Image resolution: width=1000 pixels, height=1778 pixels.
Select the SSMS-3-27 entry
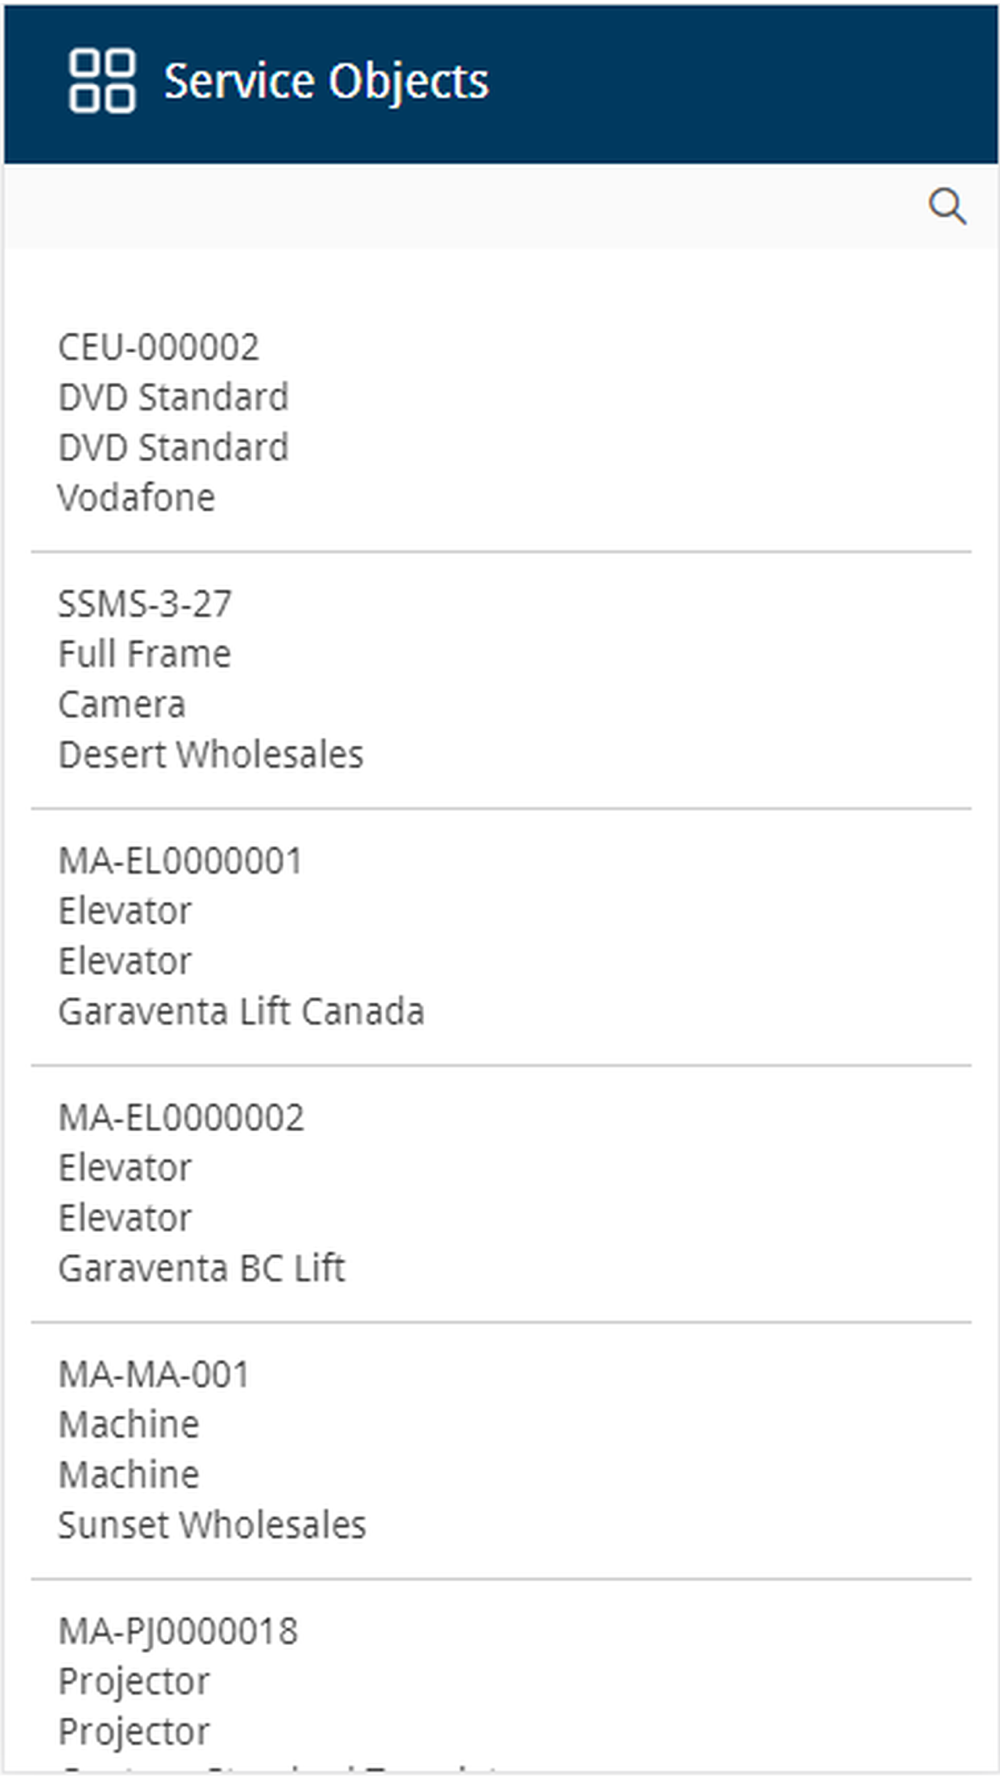point(145,604)
